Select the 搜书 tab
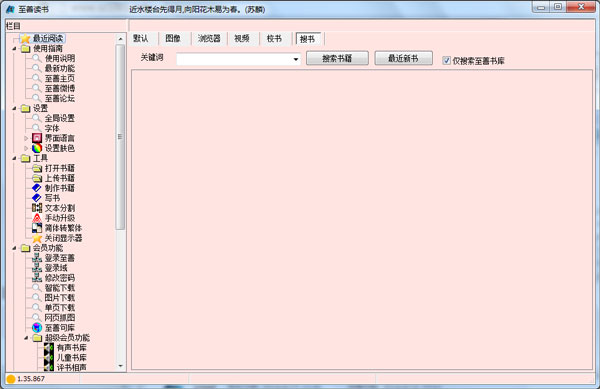 (x=307, y=39)
